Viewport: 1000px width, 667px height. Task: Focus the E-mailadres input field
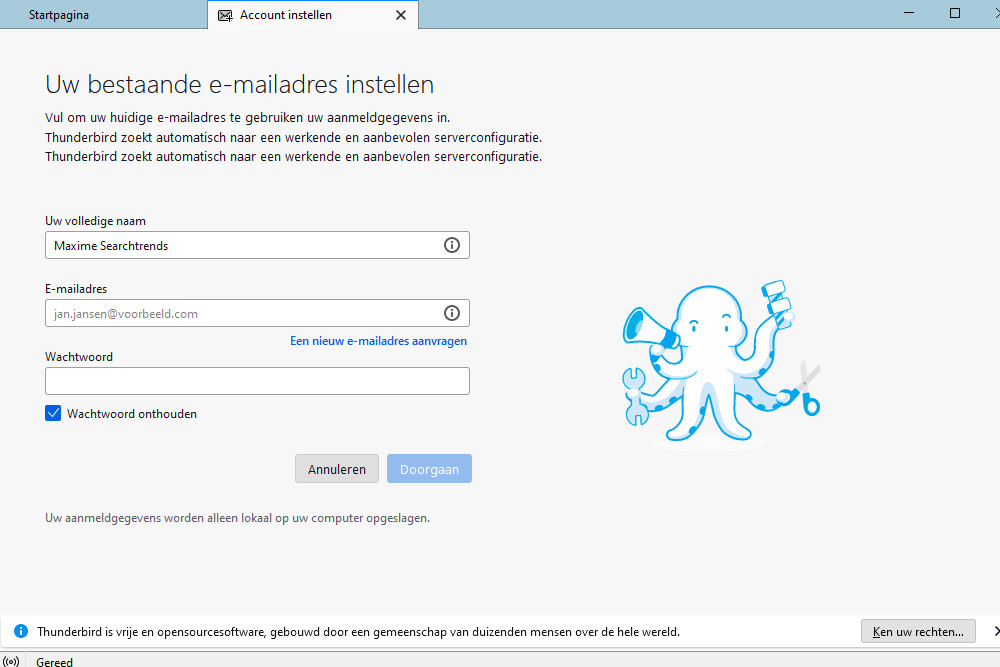coord(257,313)
